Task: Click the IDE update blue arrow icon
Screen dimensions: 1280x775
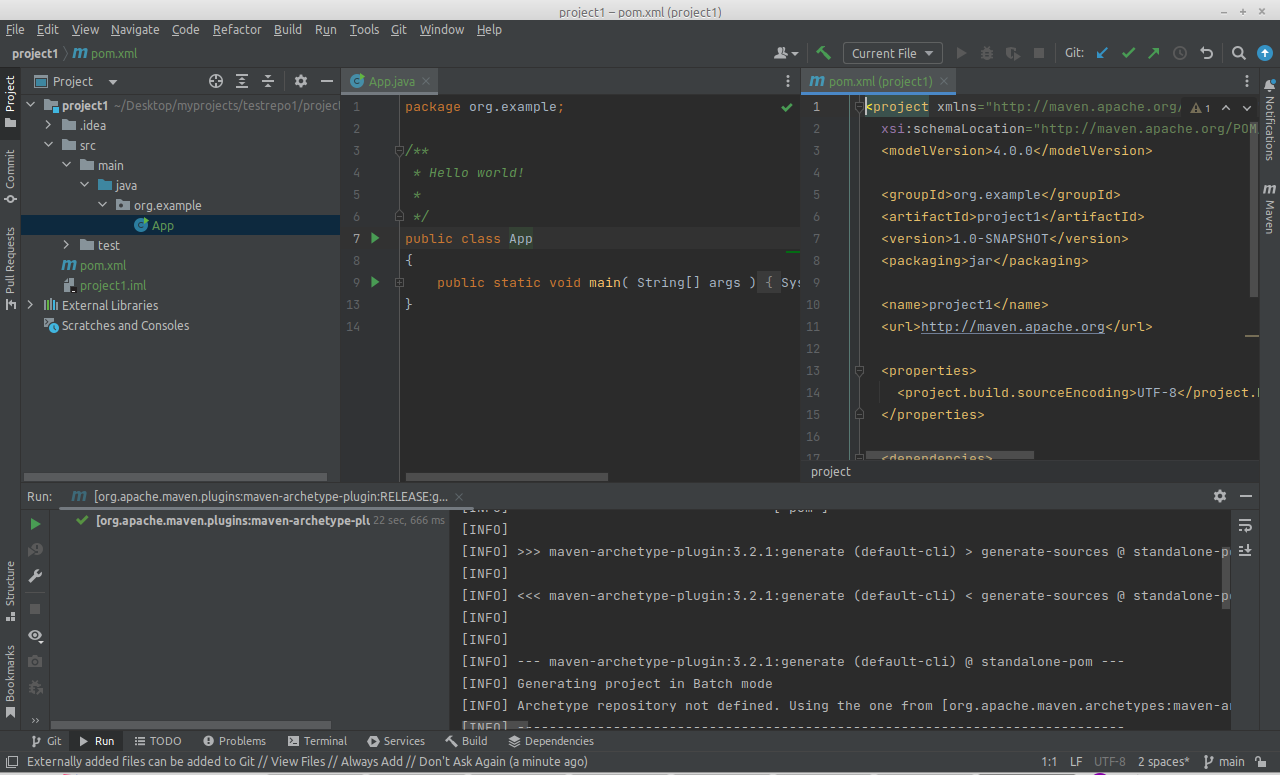Action: pyautogui.click(x=1265, y=53)
